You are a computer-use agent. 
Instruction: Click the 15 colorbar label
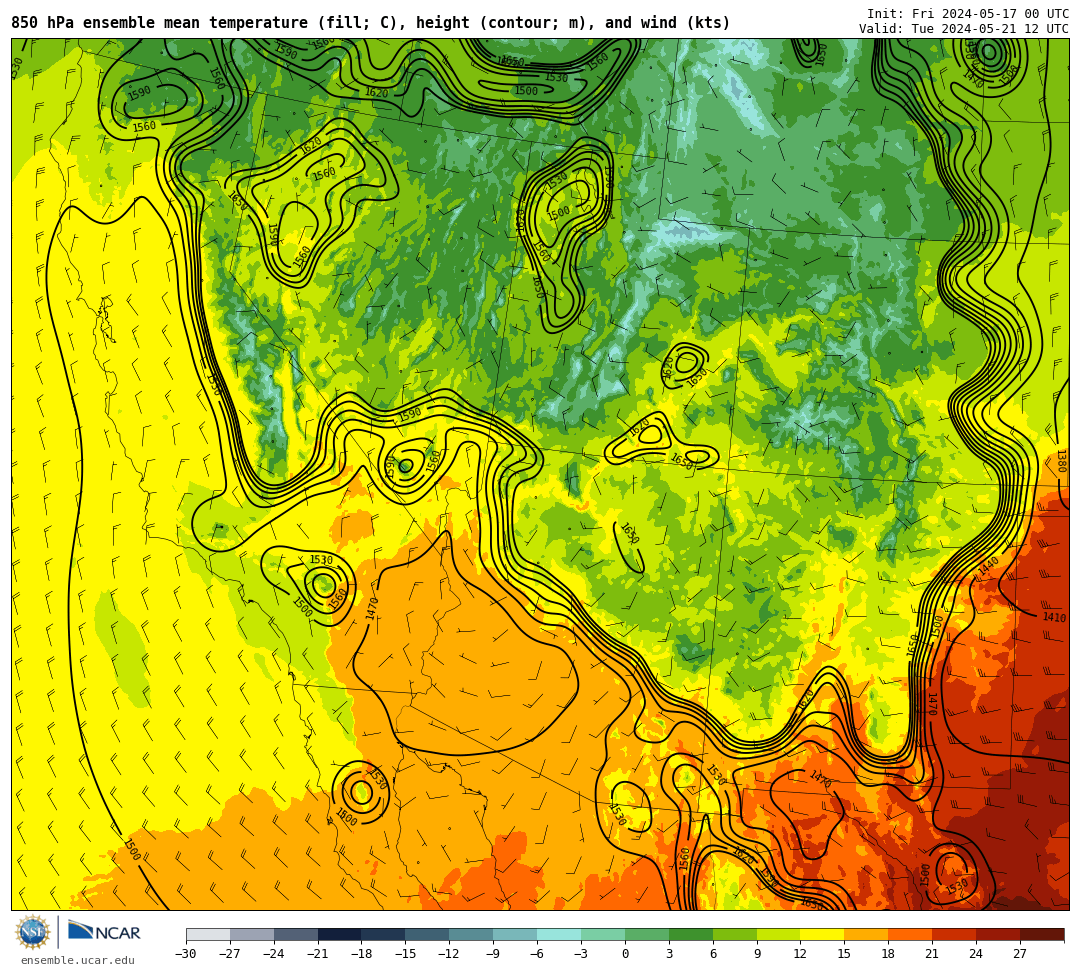click(x=844, y=954)
